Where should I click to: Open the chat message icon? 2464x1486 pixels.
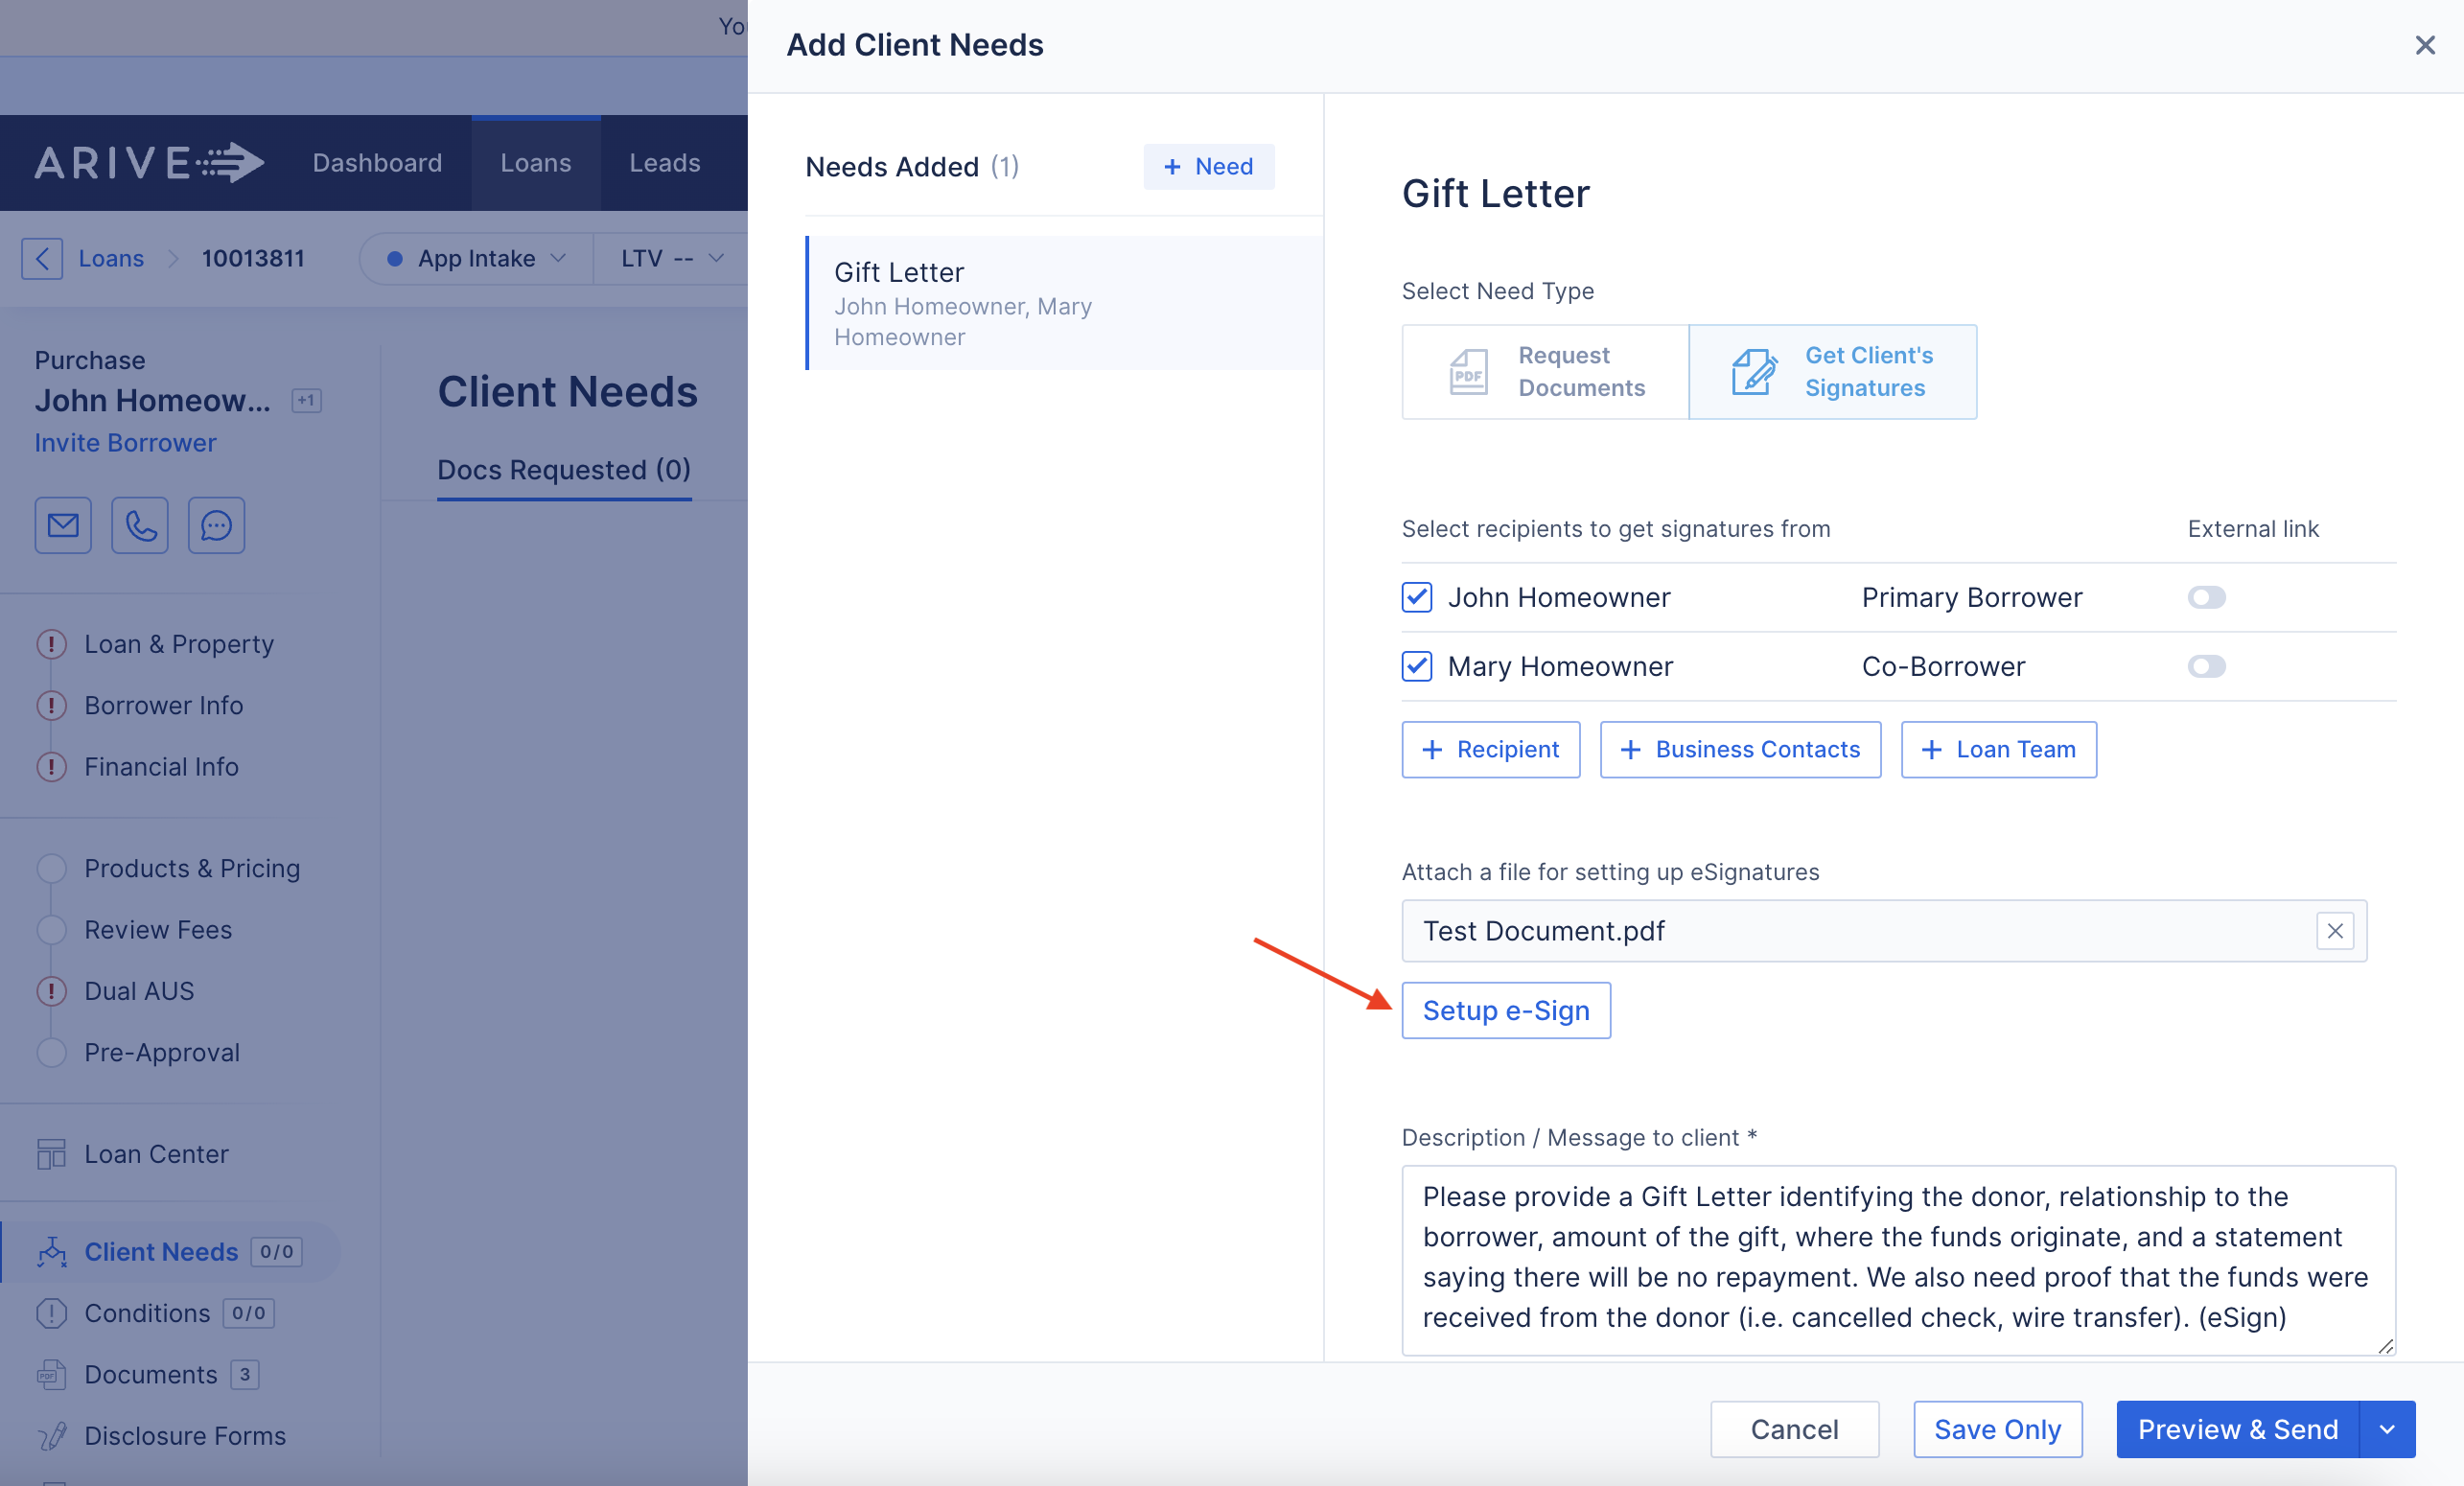click(216, 525)
